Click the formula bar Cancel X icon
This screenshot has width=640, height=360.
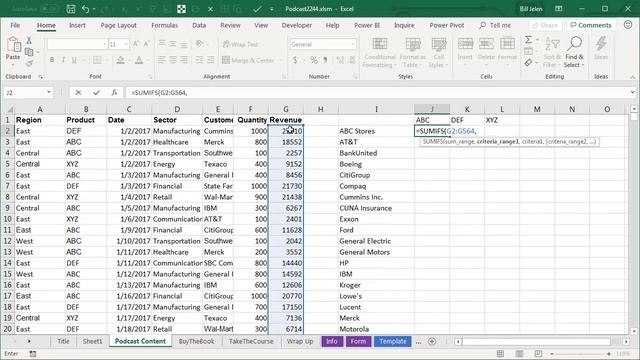tap(78, 93)
